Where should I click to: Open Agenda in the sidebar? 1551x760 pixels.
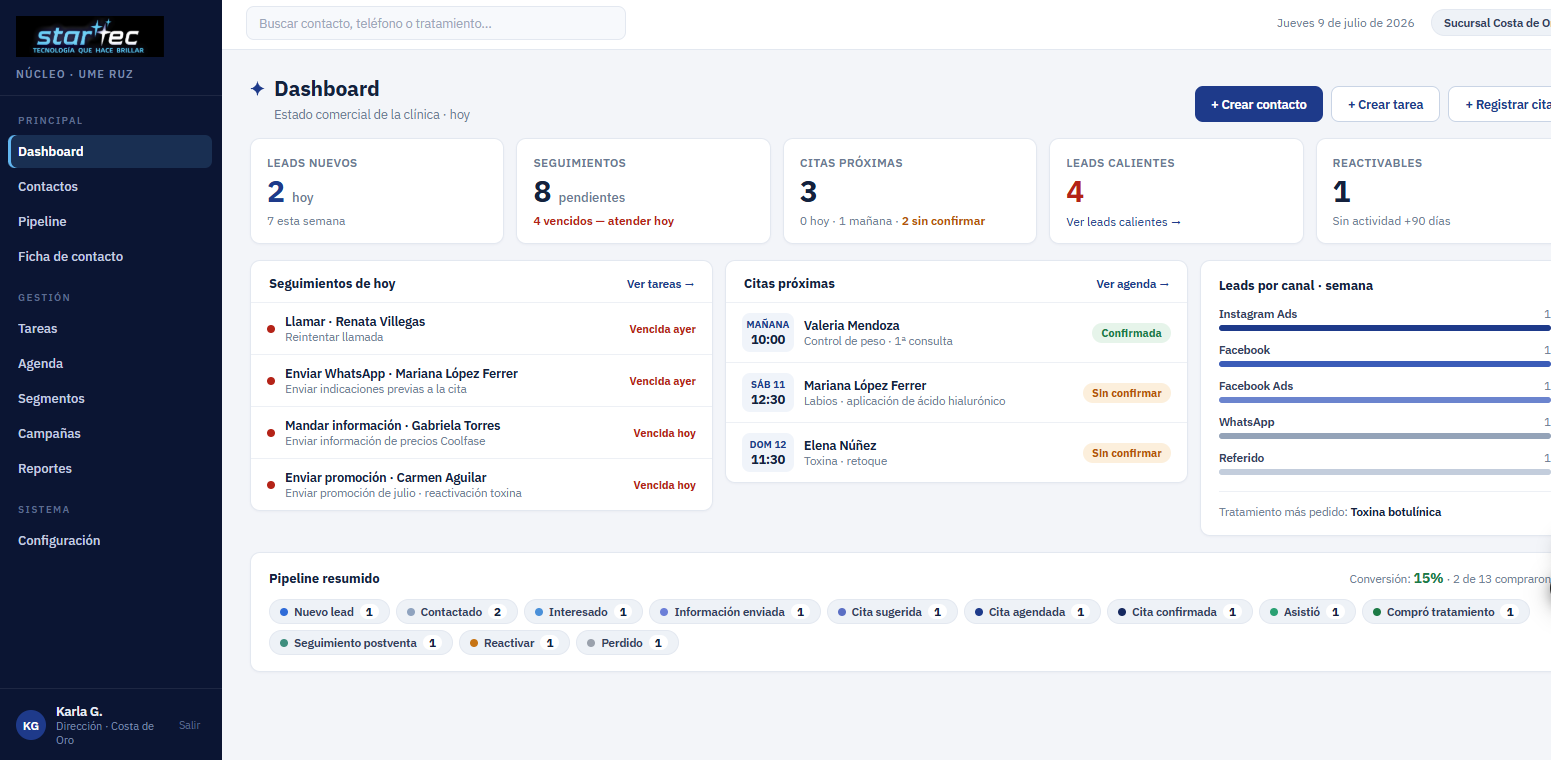[x=110, y=364]
